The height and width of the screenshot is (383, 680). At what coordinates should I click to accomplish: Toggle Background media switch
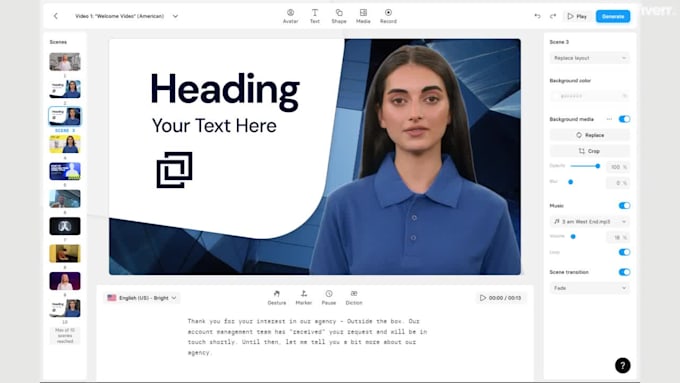(624, 119)
